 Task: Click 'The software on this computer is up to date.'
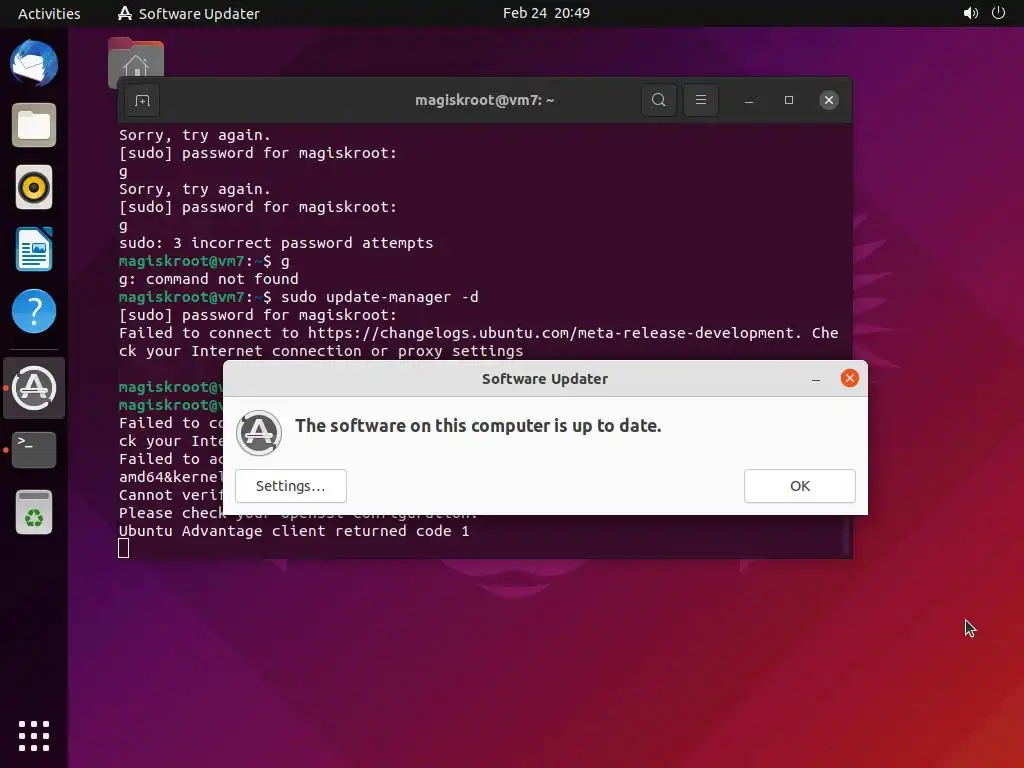coord(478,426)
